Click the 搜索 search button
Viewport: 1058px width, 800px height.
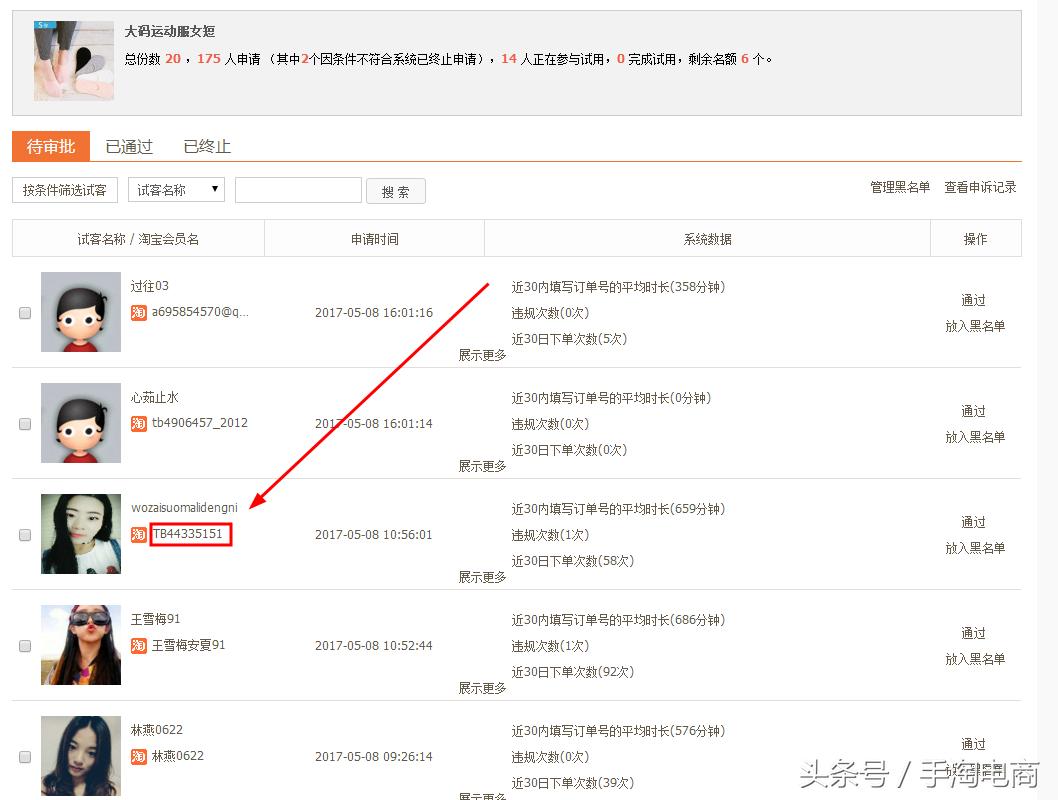click(396, 190)
